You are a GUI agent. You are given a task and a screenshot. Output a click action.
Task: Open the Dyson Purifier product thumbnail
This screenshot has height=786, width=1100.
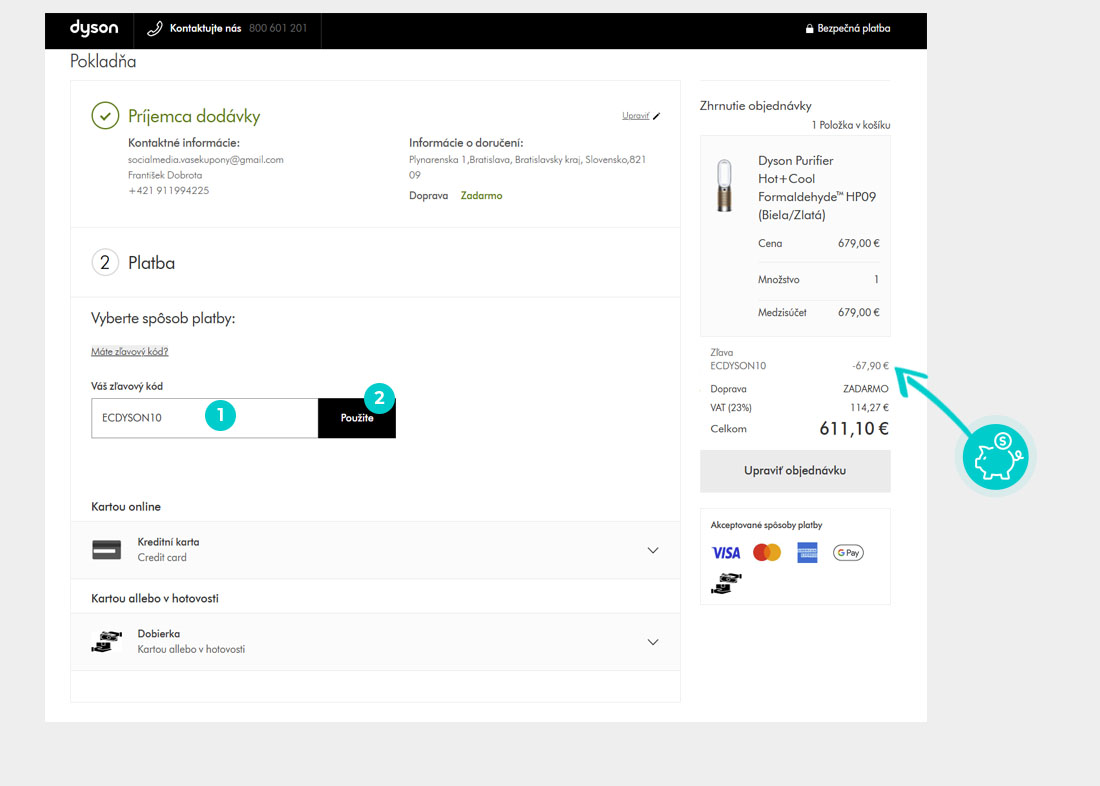[x=724, y=185]
